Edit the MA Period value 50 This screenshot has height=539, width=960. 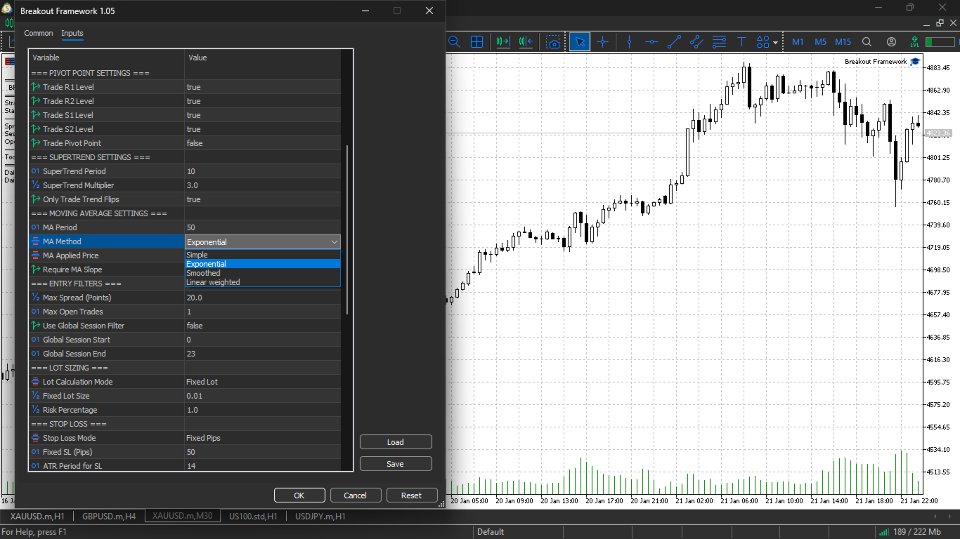tap(262, 228)
